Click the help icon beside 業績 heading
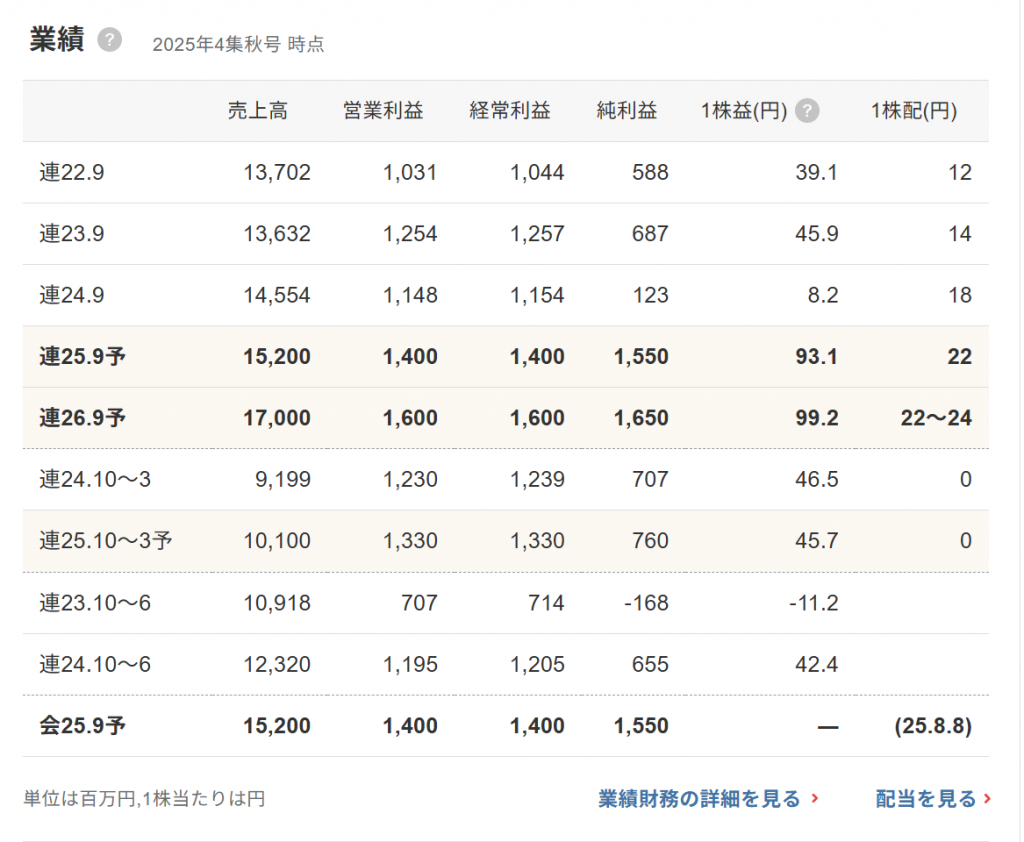Image resolution: width=1024 pixels, height=842 pixels. pos(110,40)
